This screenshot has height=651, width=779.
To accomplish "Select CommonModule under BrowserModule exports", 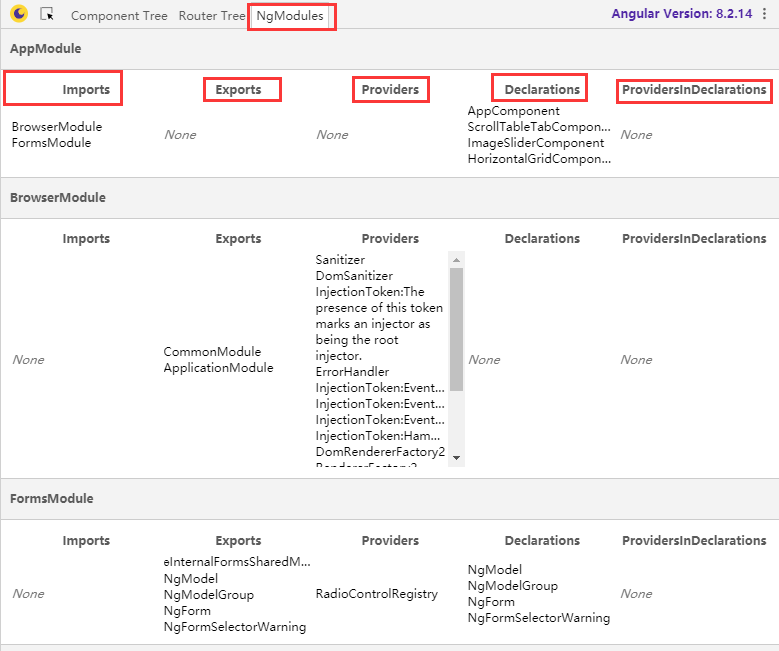I will pos(212,352).
